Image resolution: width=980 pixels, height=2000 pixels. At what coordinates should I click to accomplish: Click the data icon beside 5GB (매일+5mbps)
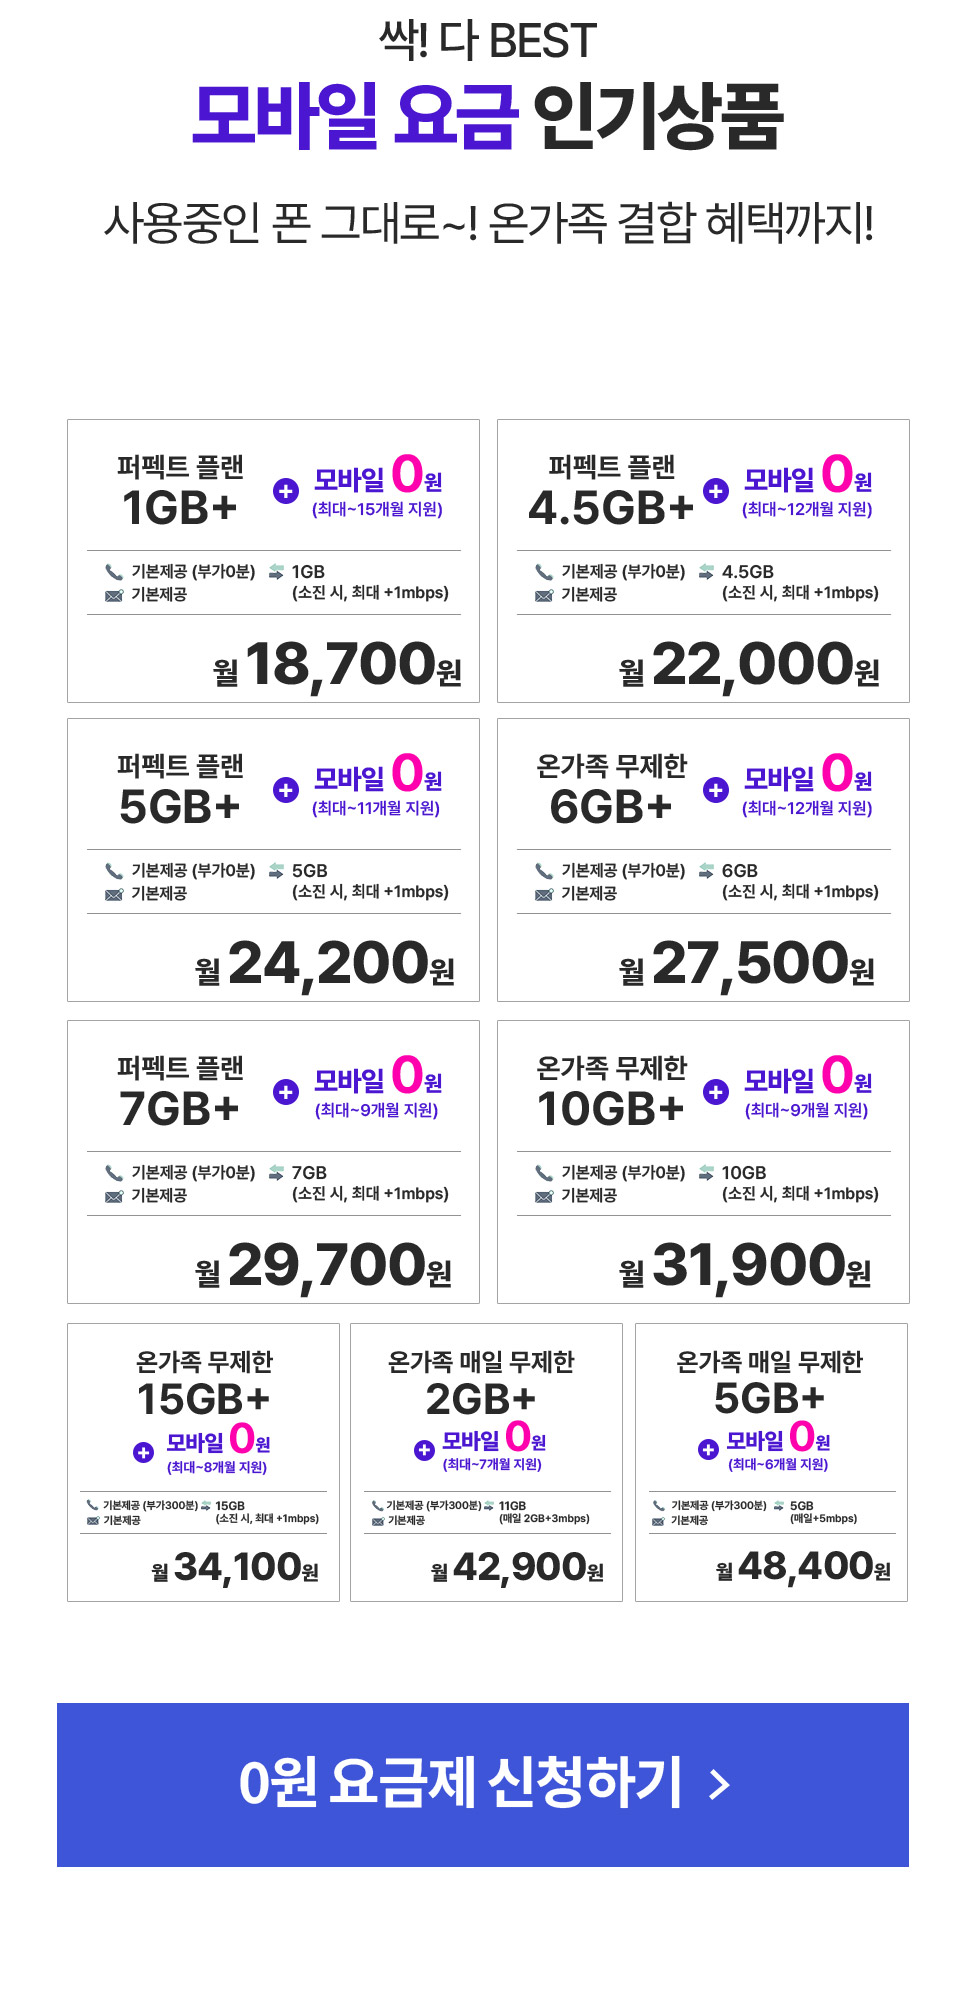pyautogui.click(x=779, y=1505)
